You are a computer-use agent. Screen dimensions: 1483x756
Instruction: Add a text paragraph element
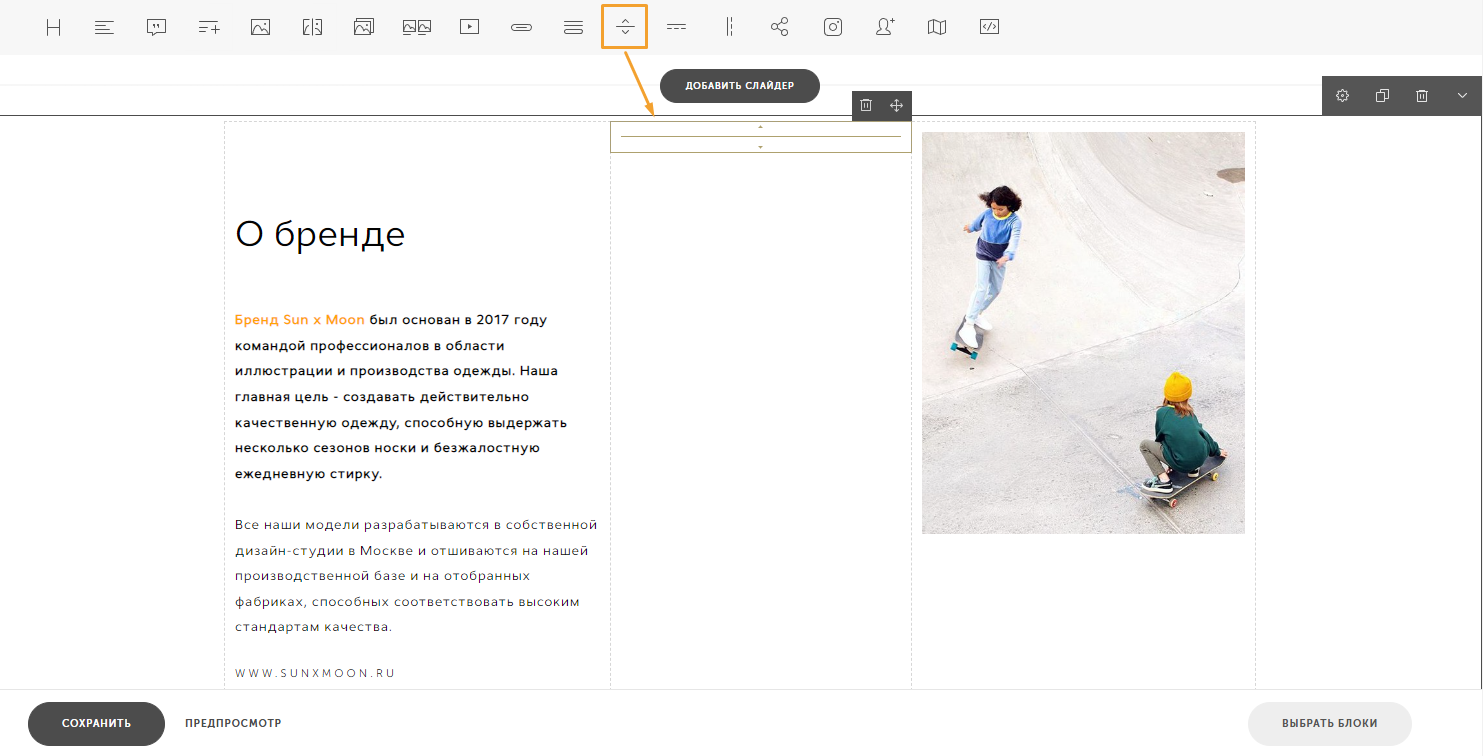tap(105, 28)
